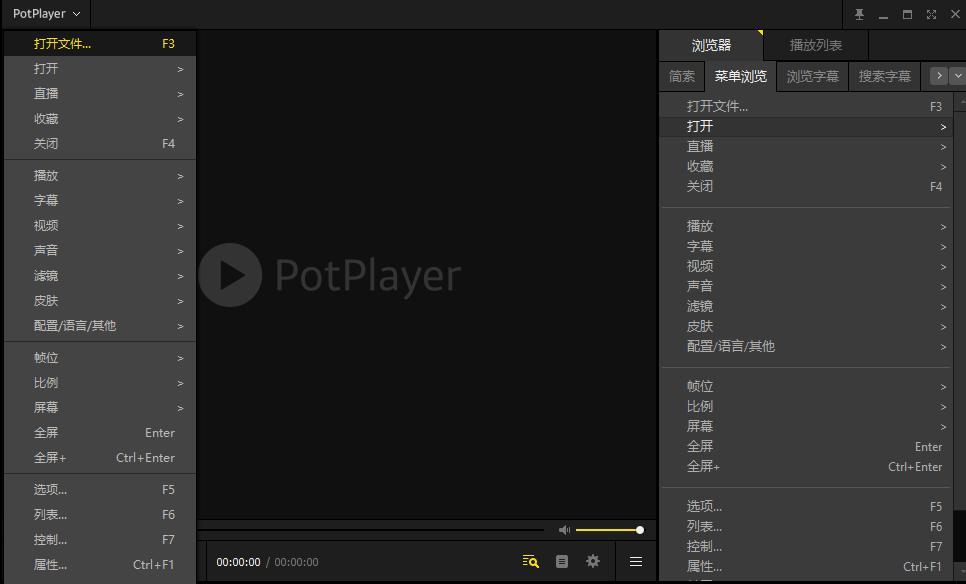Select 声音 in the browser panel
Screen dimensions: 966x584
pos(806,286)
